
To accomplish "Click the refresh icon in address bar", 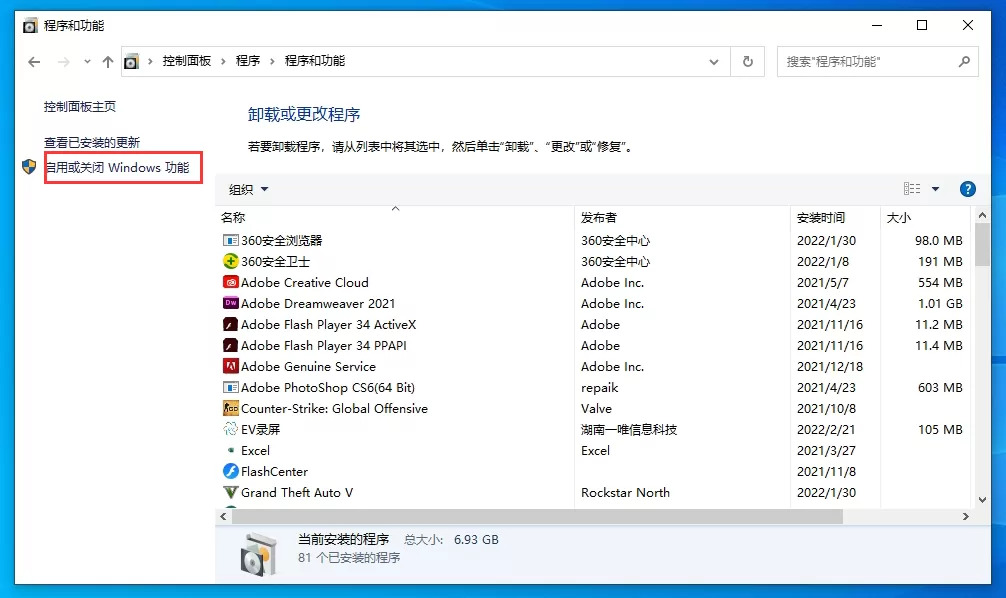I will tap(747, 61).
